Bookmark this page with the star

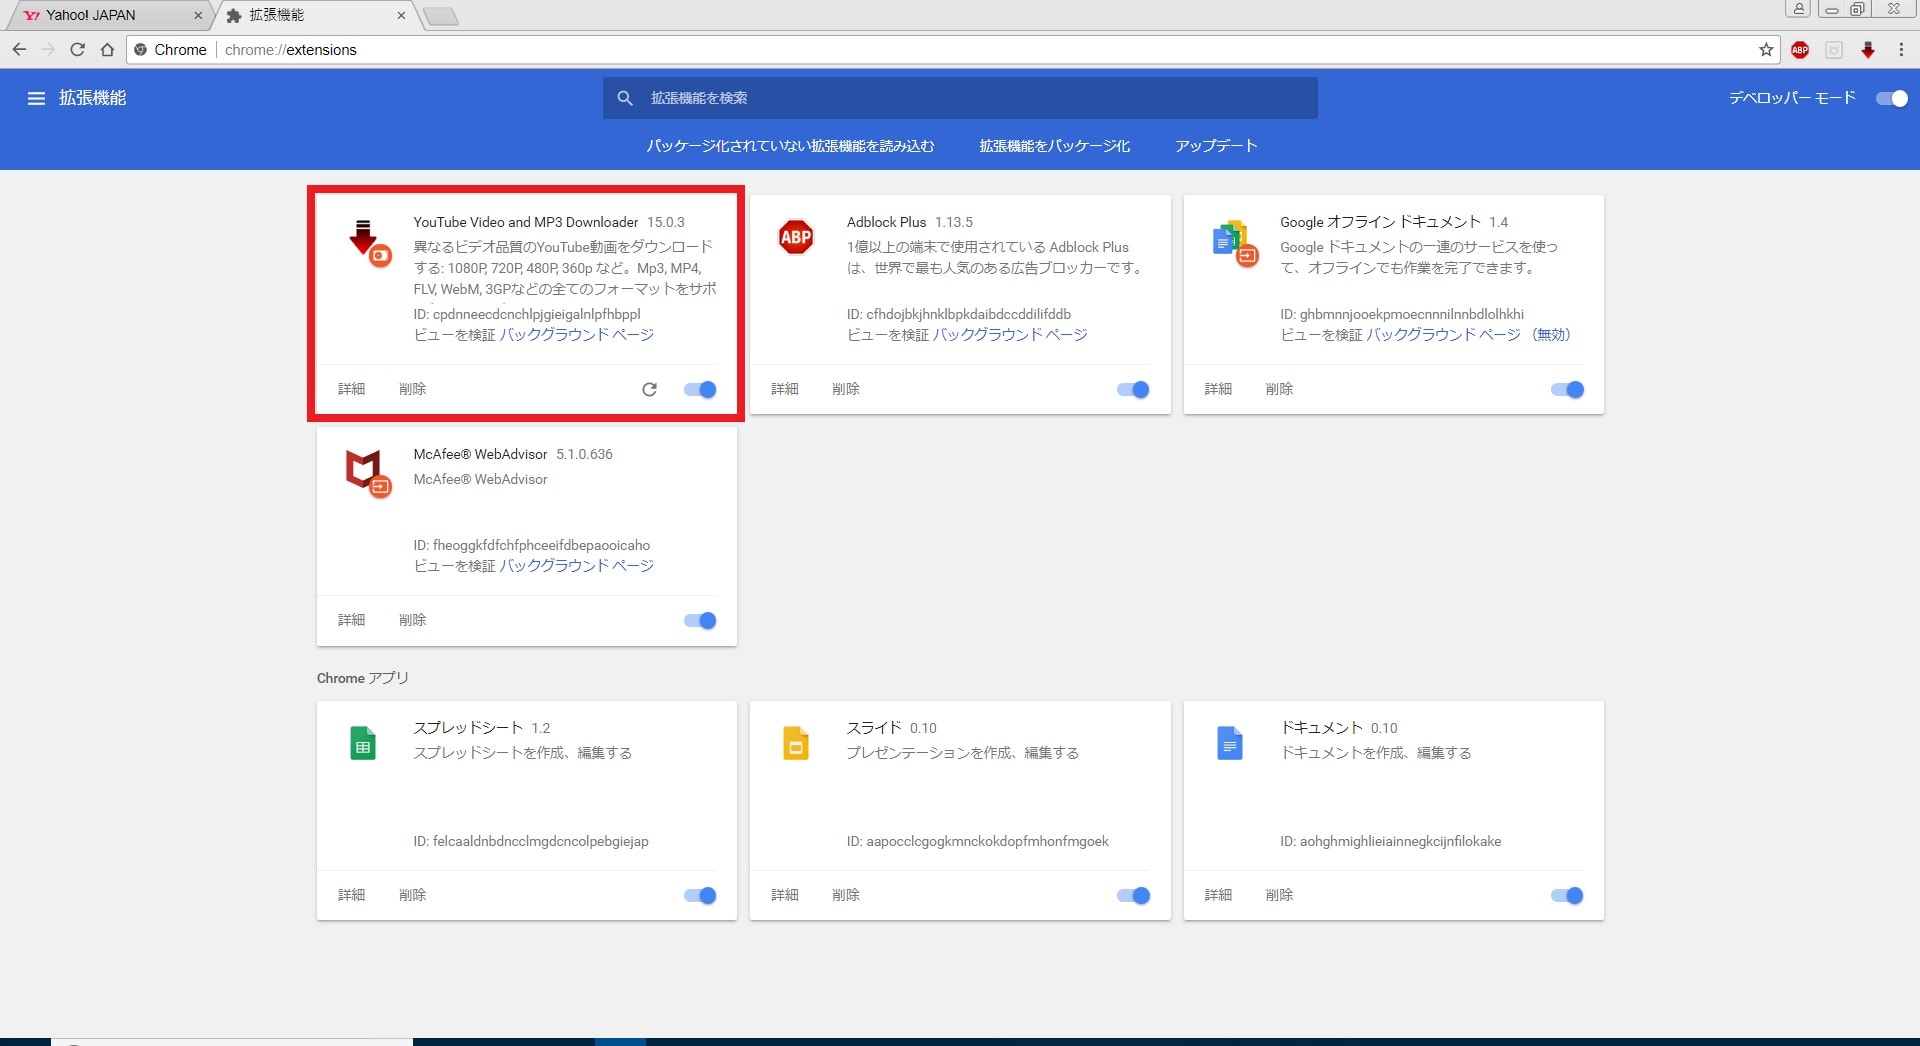click(1766, 49)
